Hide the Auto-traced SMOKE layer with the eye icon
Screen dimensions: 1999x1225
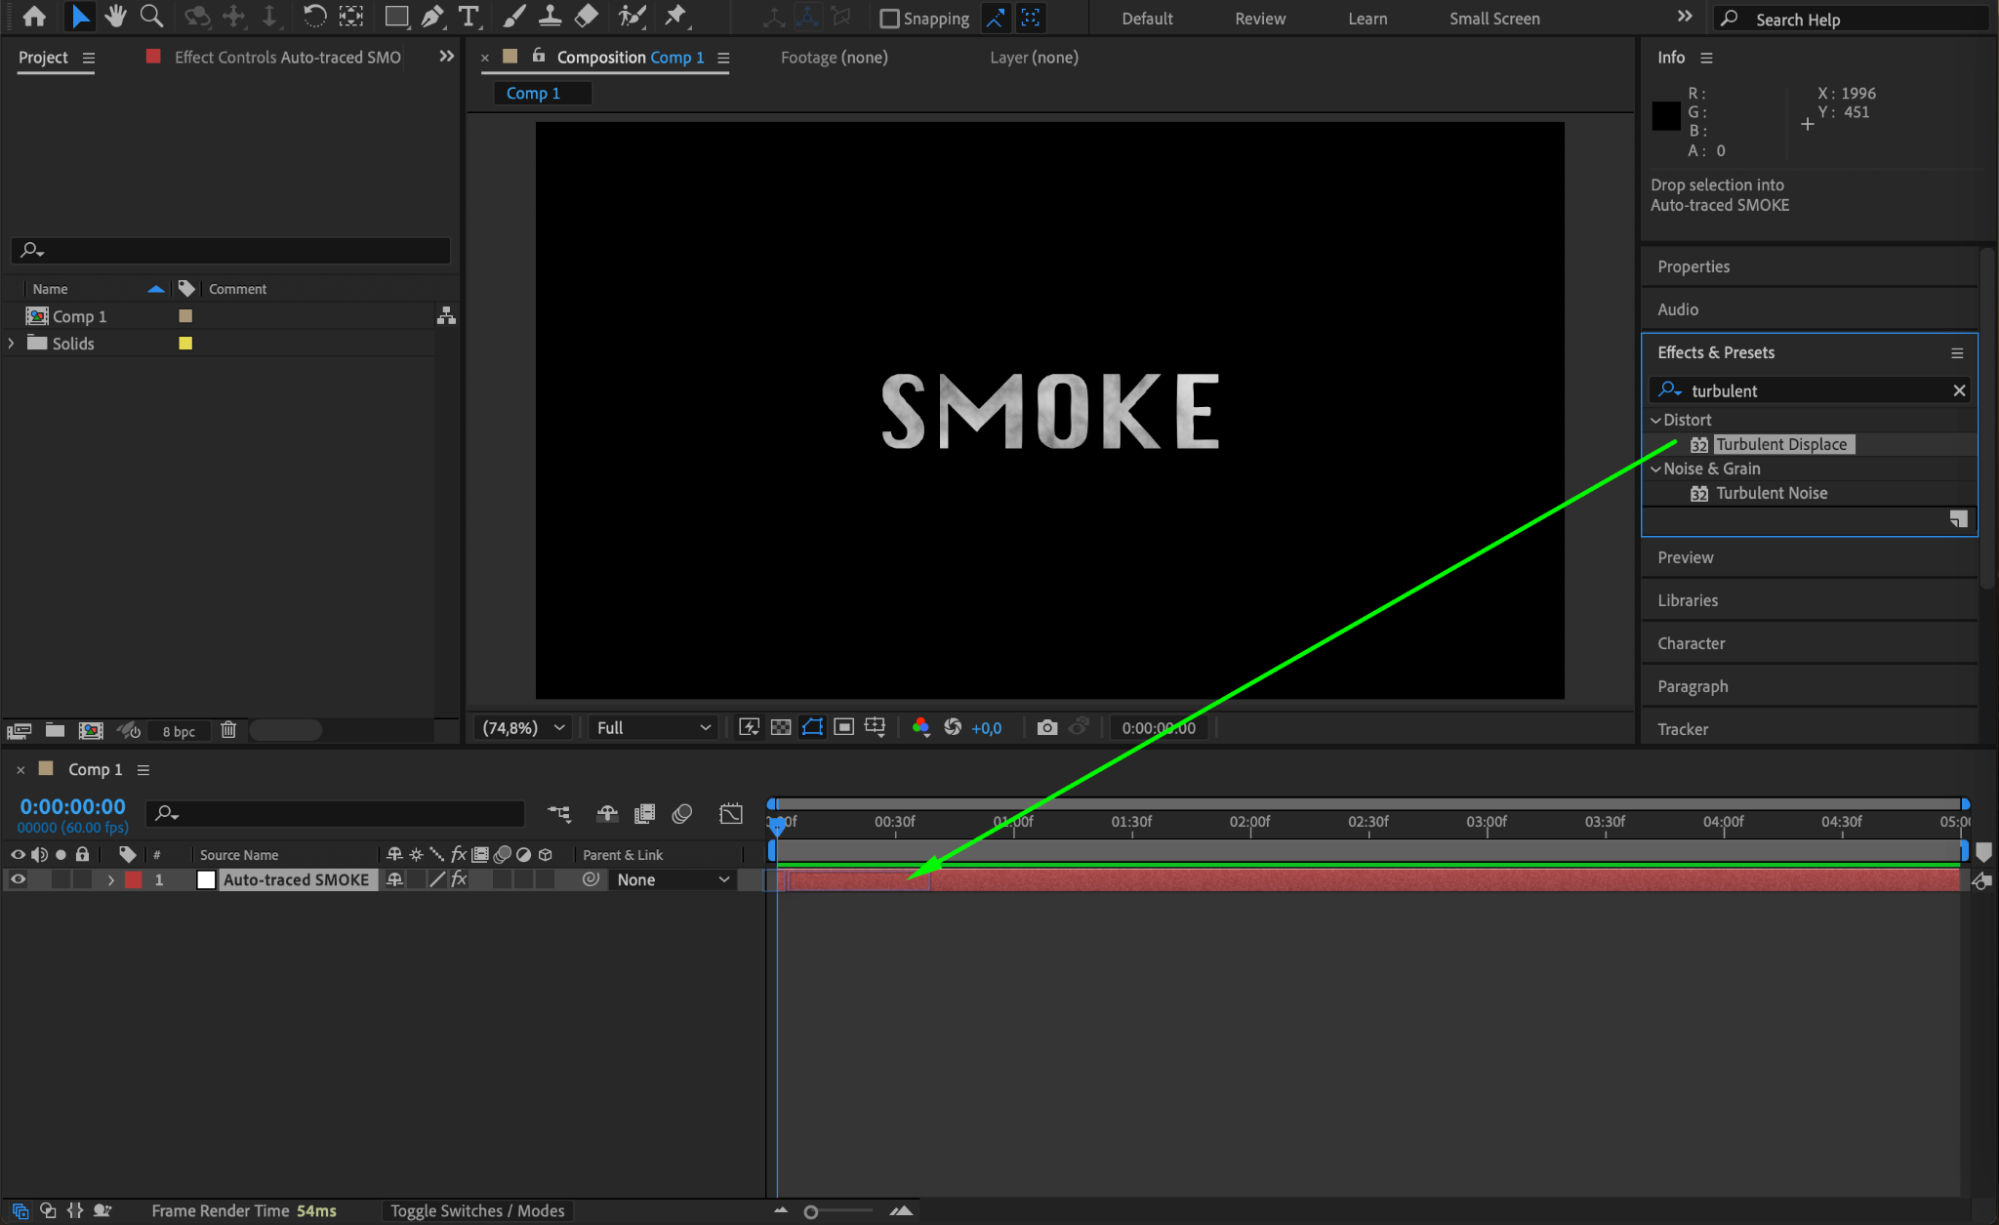click(18, 880)
